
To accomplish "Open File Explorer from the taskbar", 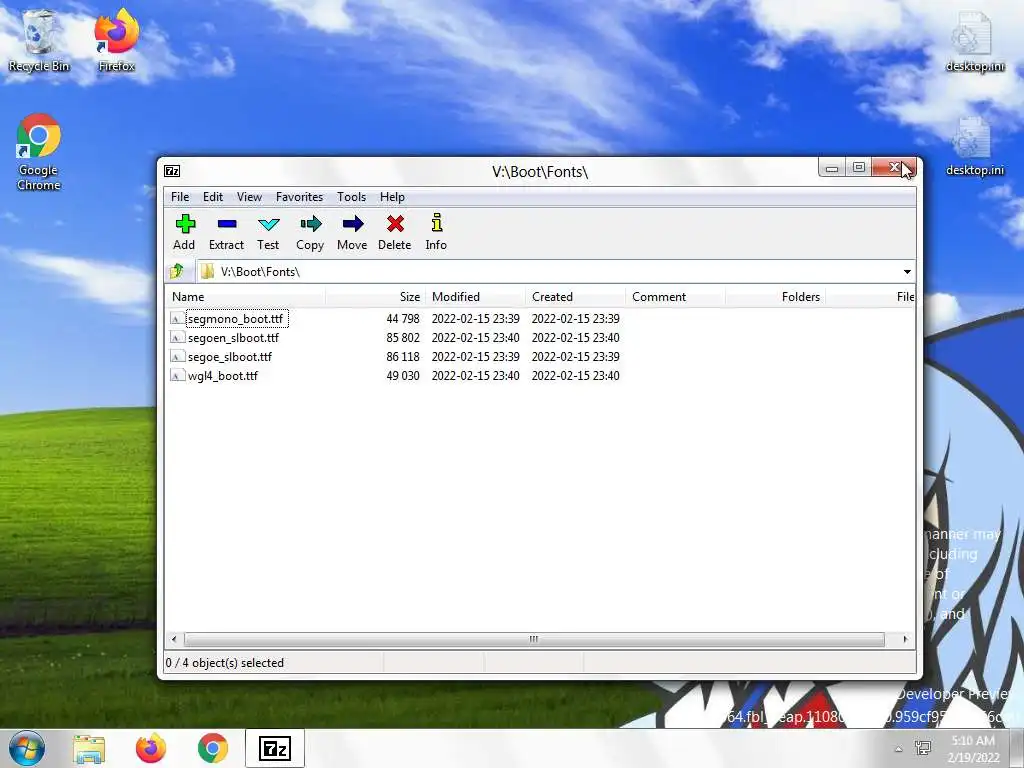I will (89, 748).
